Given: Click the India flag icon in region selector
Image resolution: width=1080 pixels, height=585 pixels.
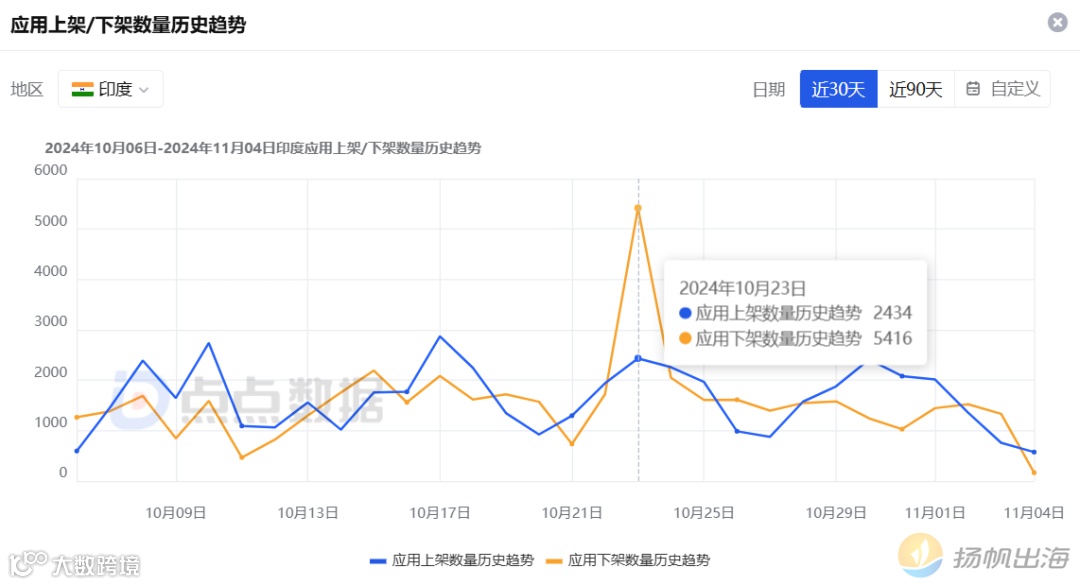Looking at the screenshot, I should pyautogui.click(x=84, y=88).
